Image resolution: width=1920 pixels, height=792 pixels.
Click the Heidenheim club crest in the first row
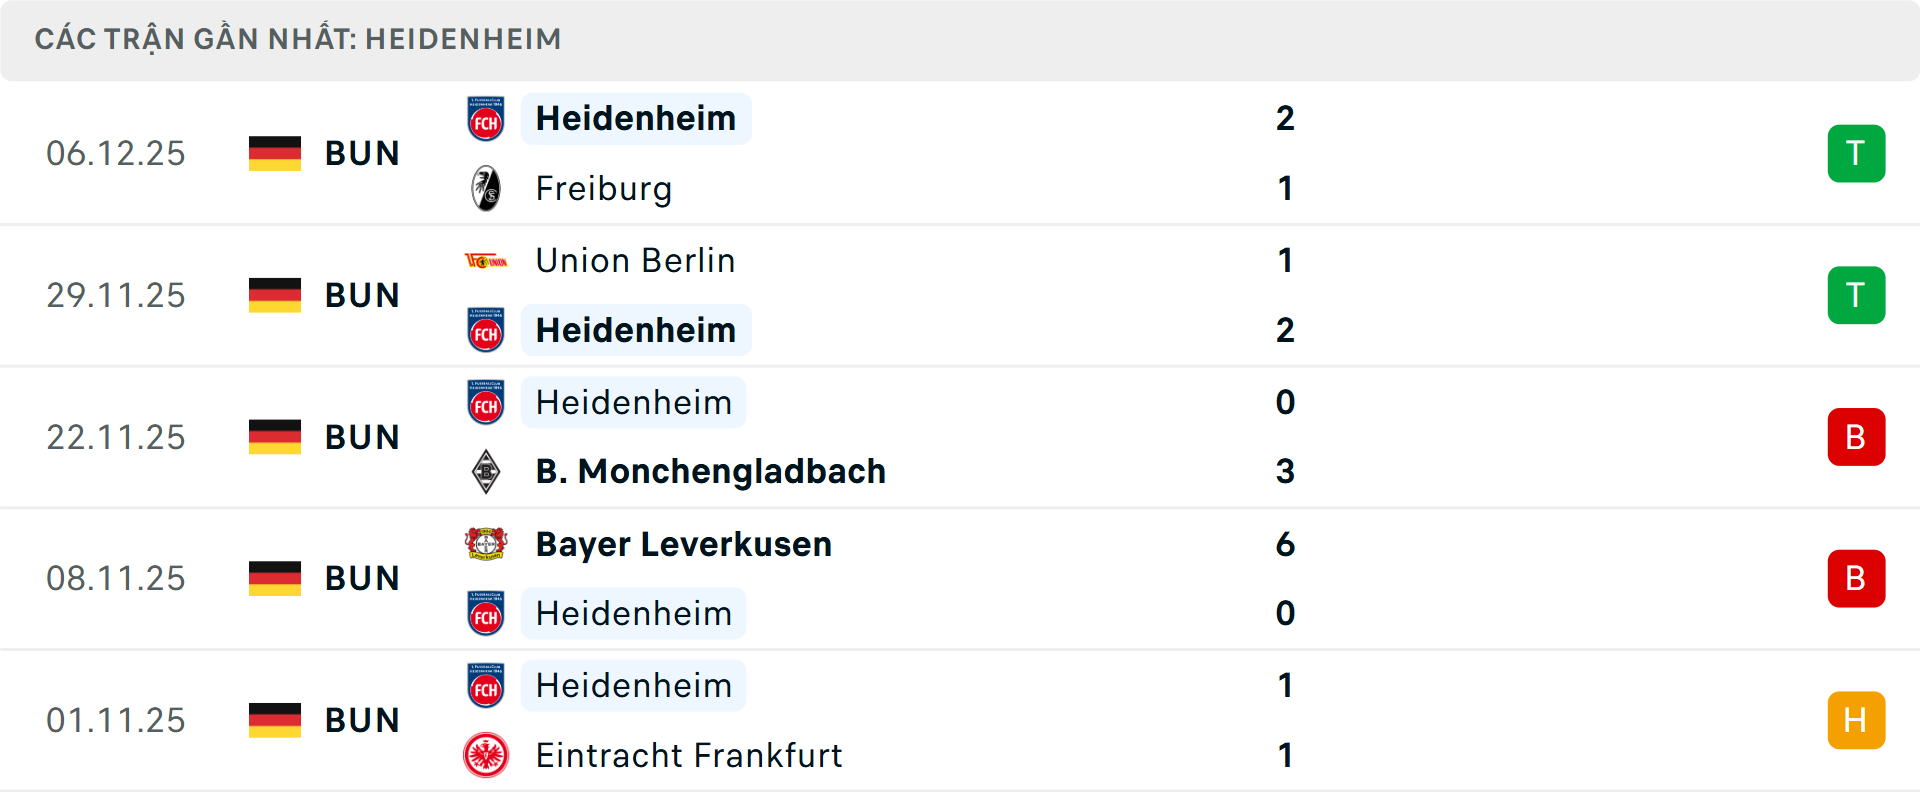tap(486, 117)
